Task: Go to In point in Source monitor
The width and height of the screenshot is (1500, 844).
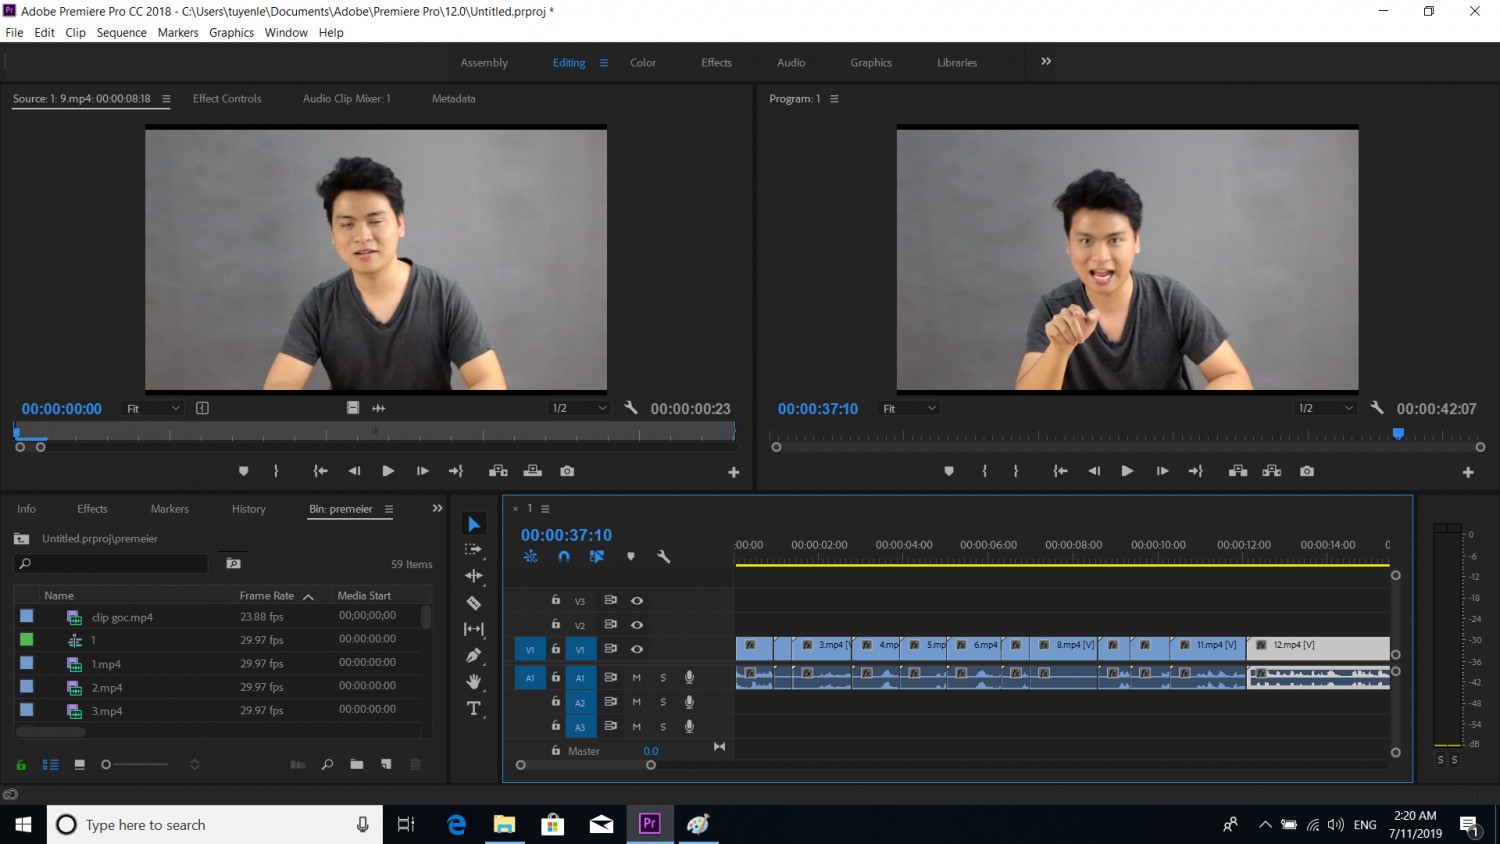Action: click(x=320, y=471)
